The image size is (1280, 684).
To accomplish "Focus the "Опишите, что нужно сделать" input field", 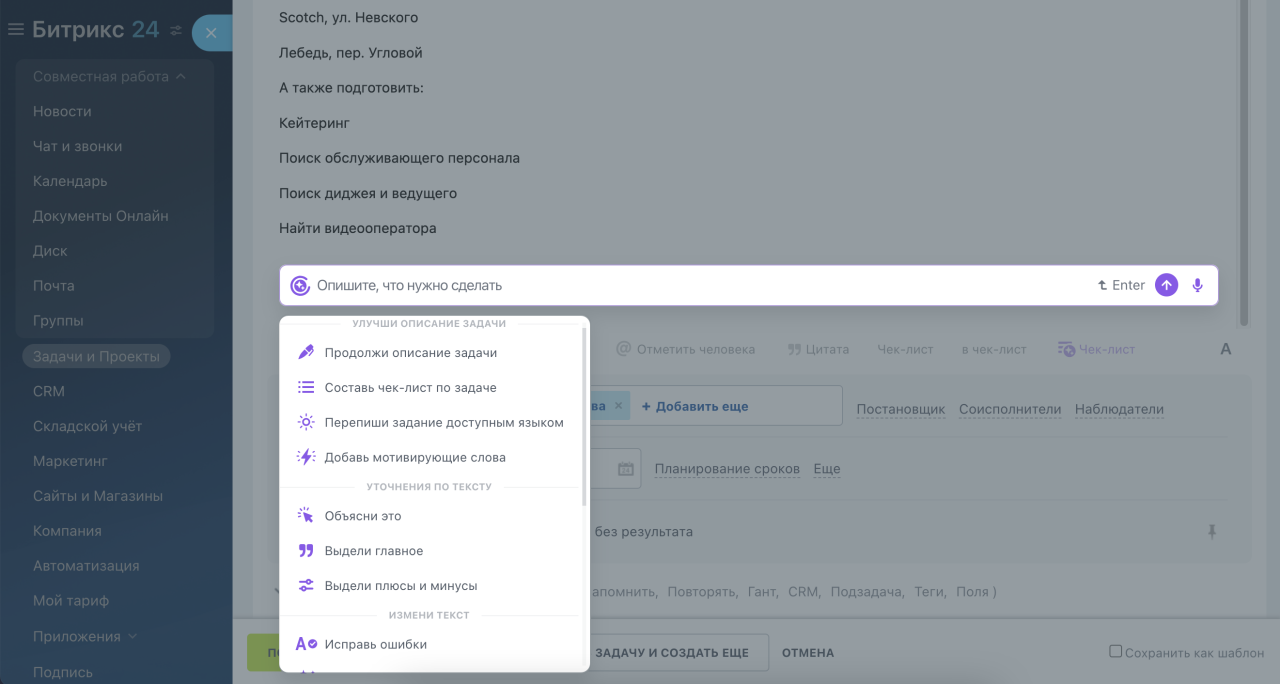I will click(x=700, y=285).
